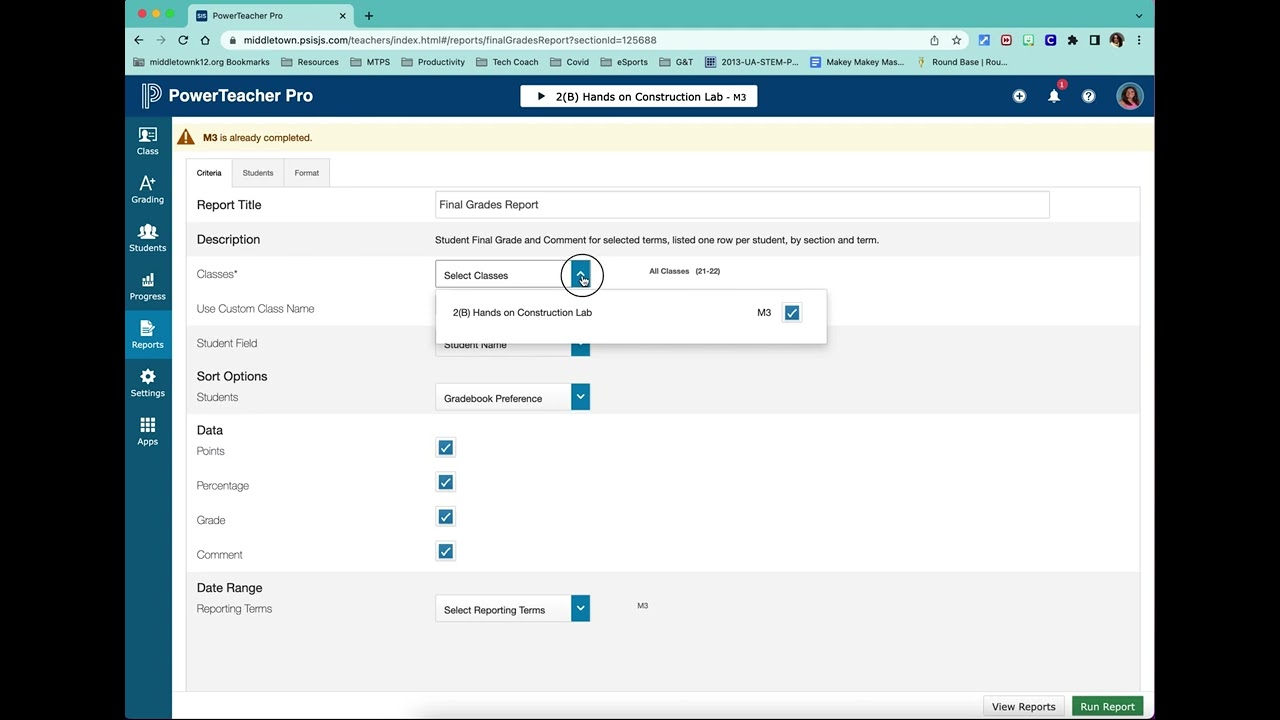The width and height of the screenshot is (1280, 720).
Task: Open the Gradebook Preference sort dropdown
Action: pyautogui.click(x=512, y=398)
